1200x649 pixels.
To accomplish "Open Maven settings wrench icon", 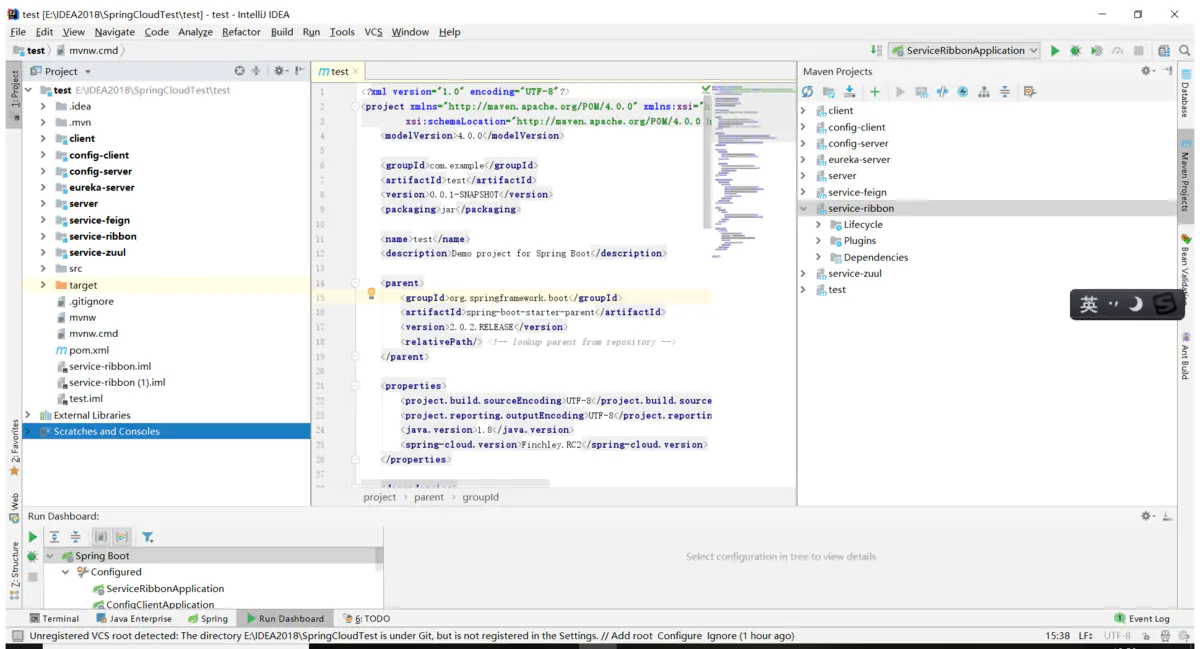I will [x=1030, y=92].
